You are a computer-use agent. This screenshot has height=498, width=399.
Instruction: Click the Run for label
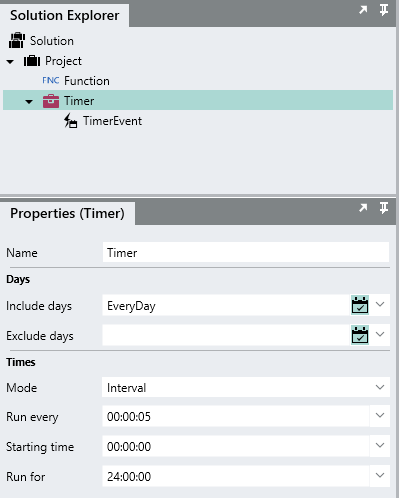[x=26, y=477]
